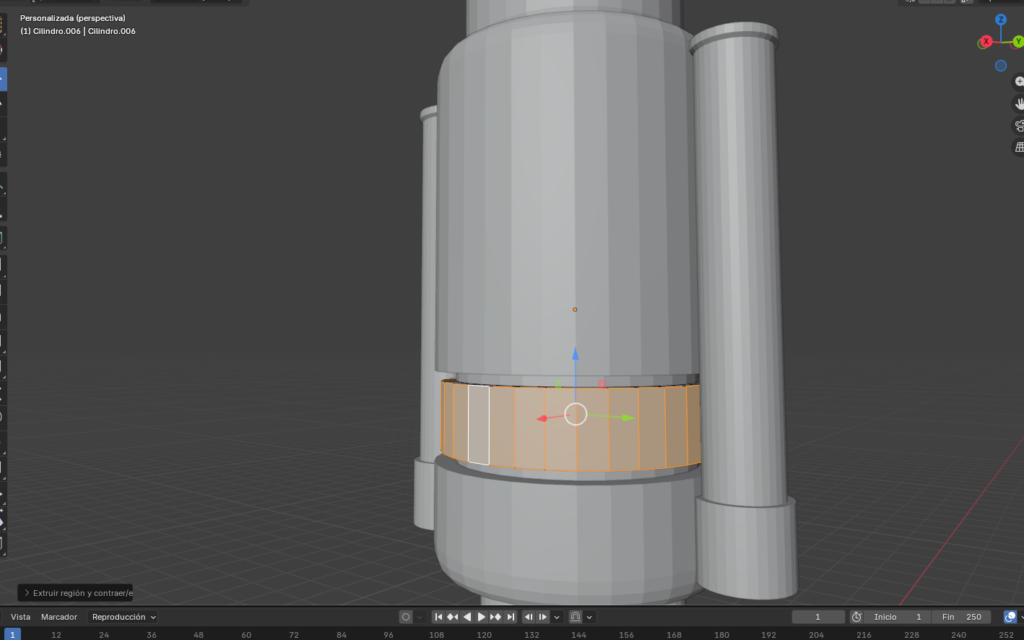Viewport: 1024px width, 640px height.
Task: Click the current frame field showing 1
Action: pos(817,617)
